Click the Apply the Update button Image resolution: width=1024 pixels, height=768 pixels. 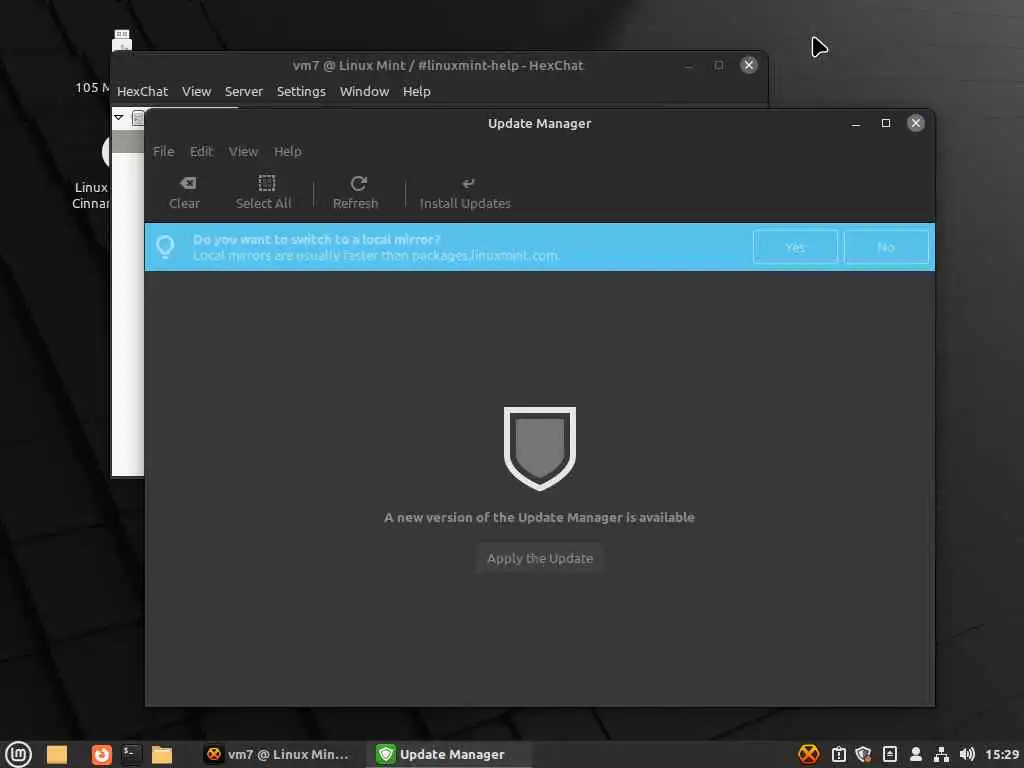[x=539, y=558]
